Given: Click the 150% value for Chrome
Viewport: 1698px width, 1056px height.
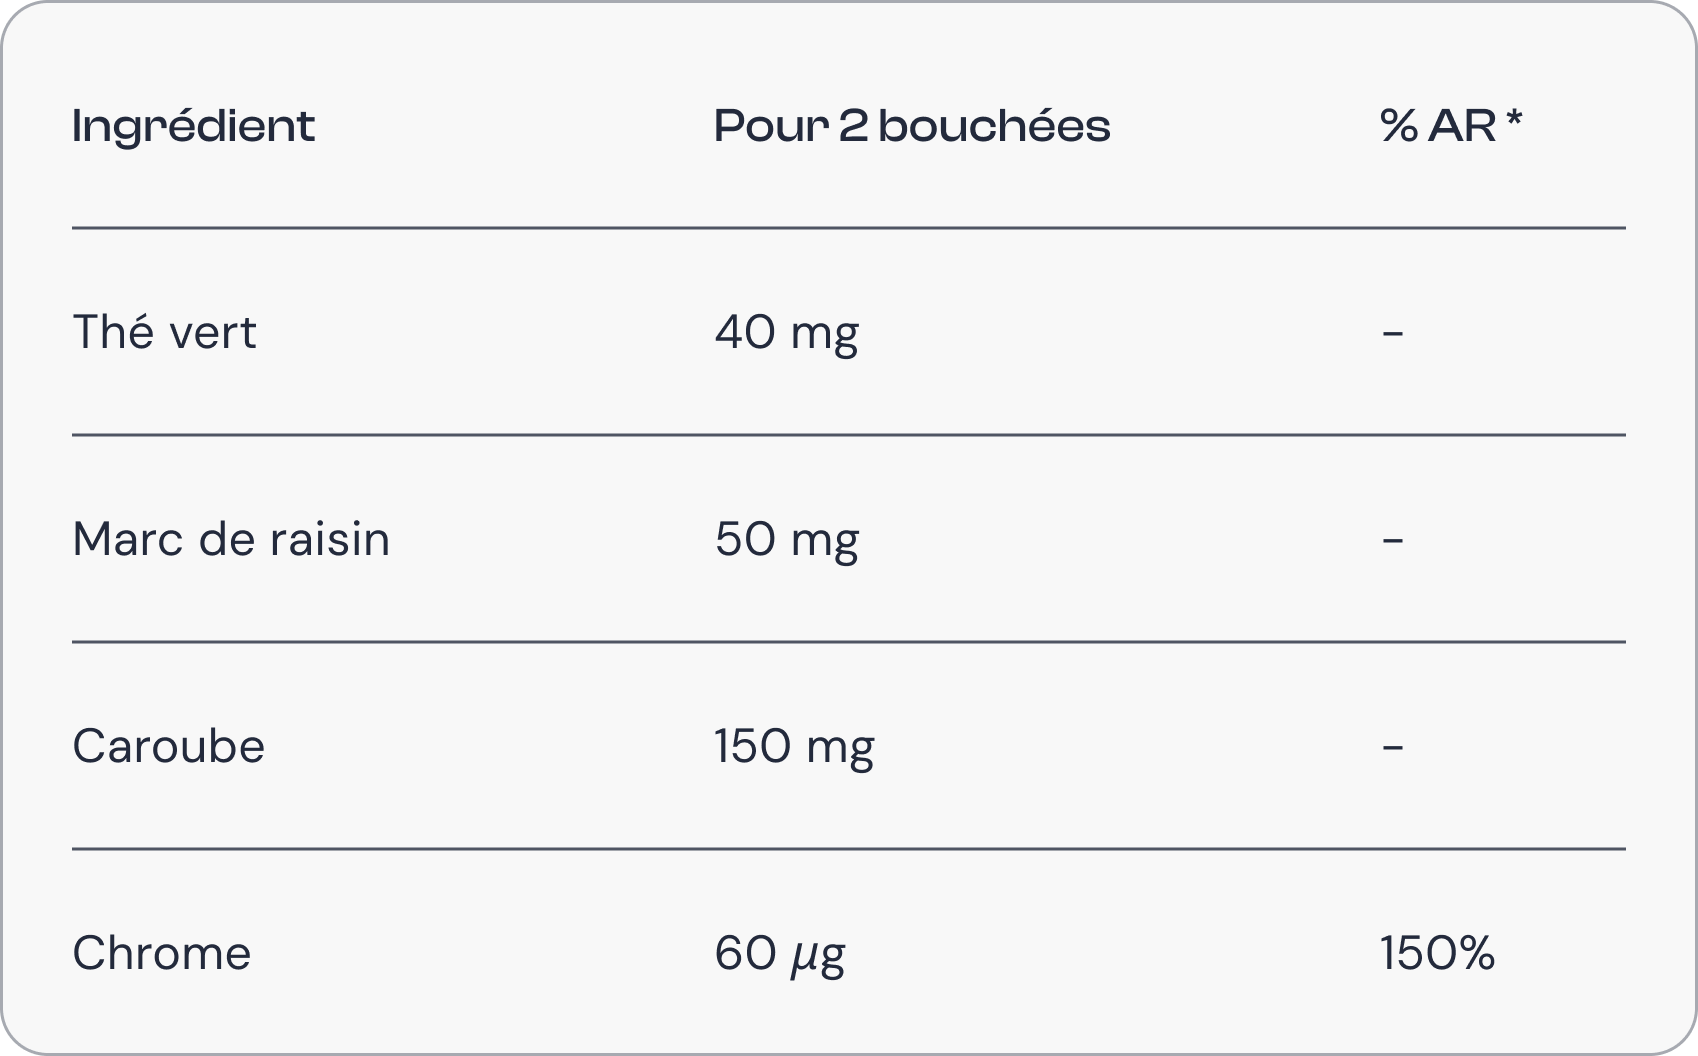Looking at the screenshot, I should click(1437, 953).
